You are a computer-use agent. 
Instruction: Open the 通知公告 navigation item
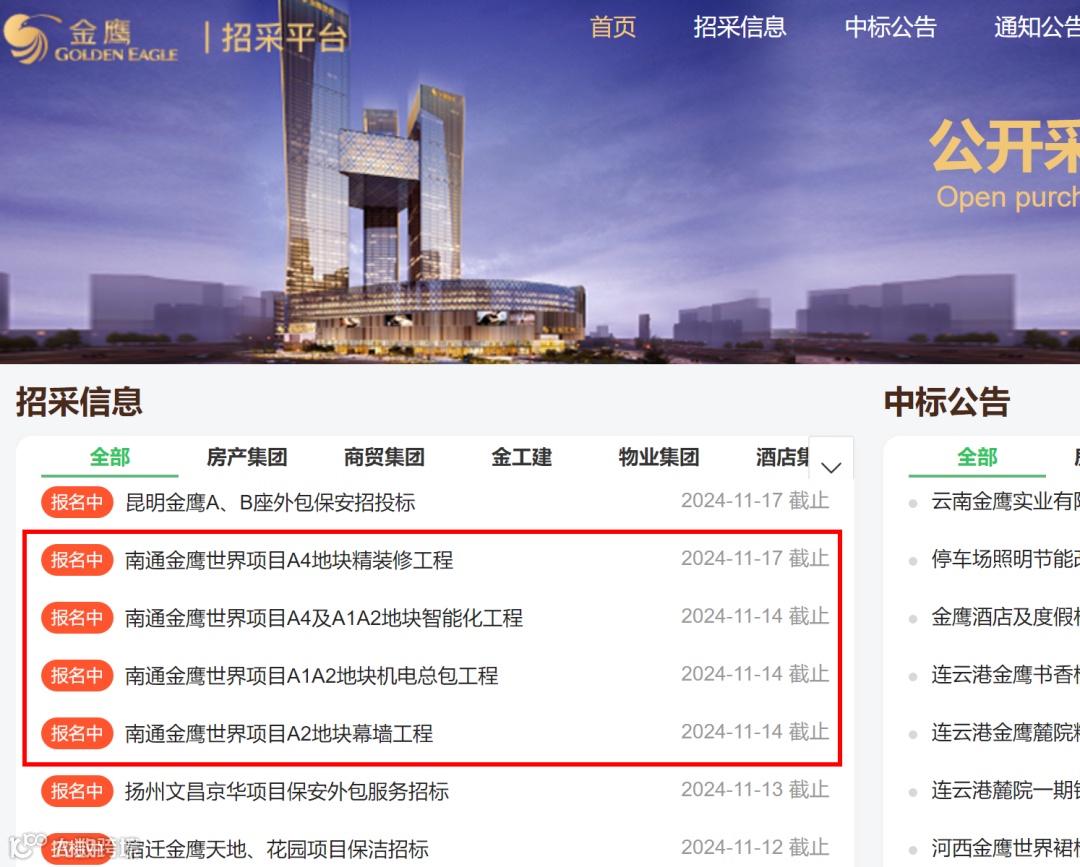[x=1037, y=27]
